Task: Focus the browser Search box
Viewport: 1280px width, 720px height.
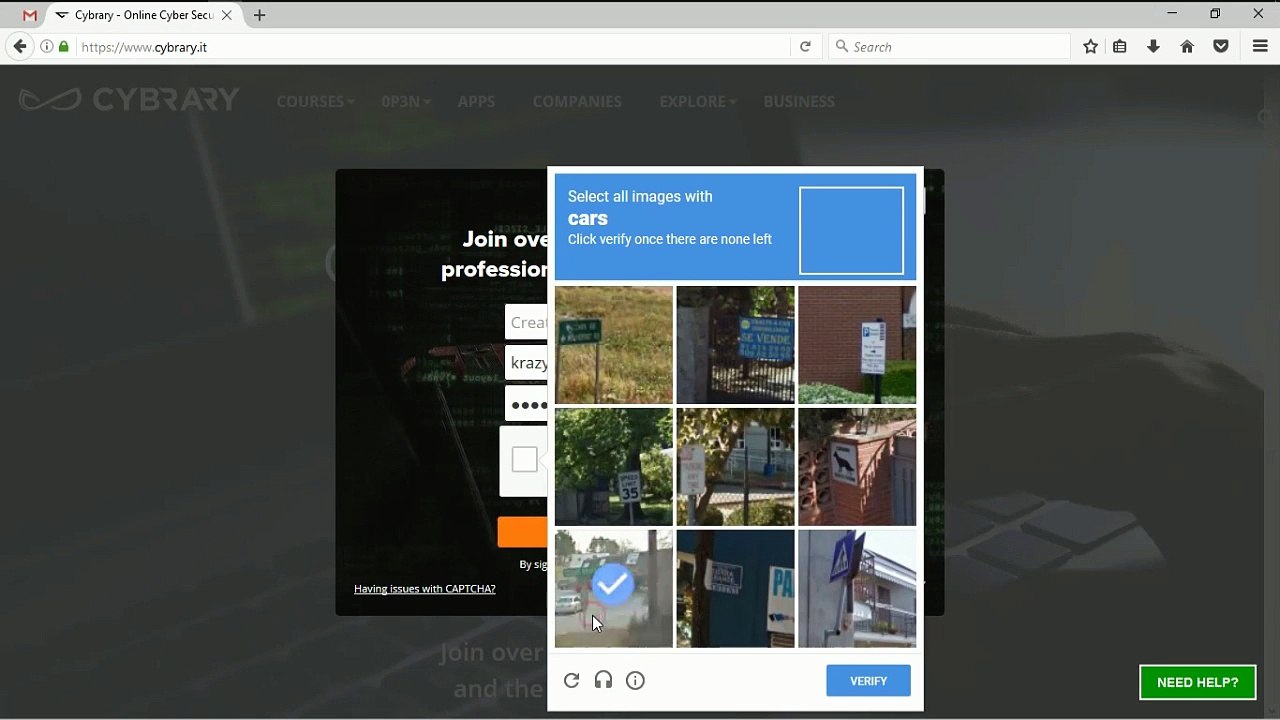Action: click(949, 47)
